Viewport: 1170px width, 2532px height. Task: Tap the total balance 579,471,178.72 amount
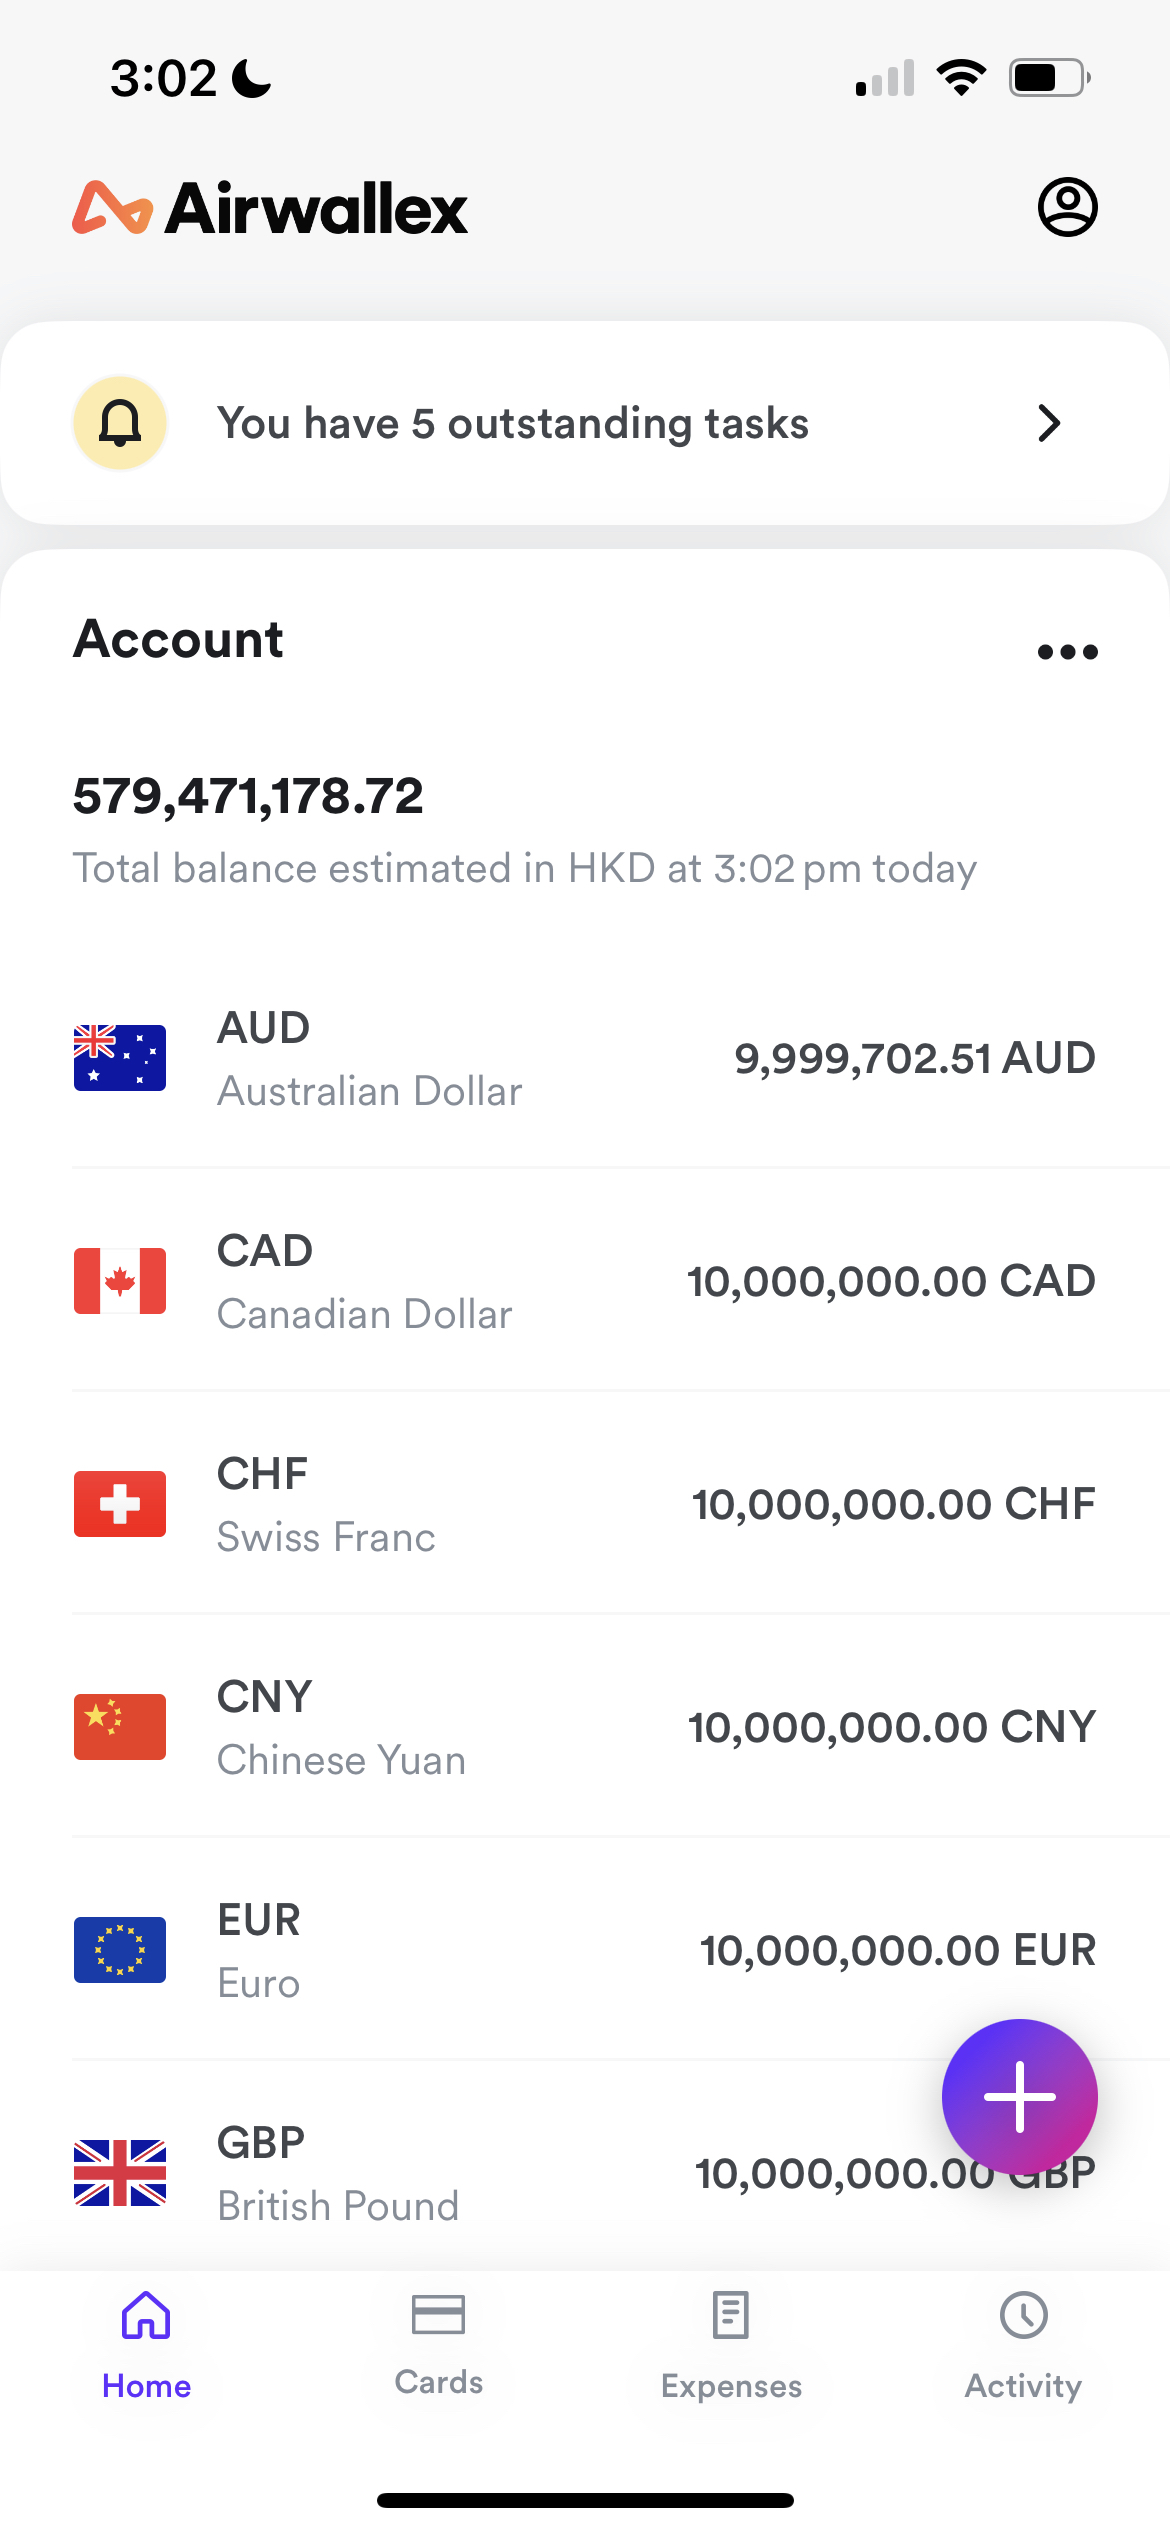248,796
